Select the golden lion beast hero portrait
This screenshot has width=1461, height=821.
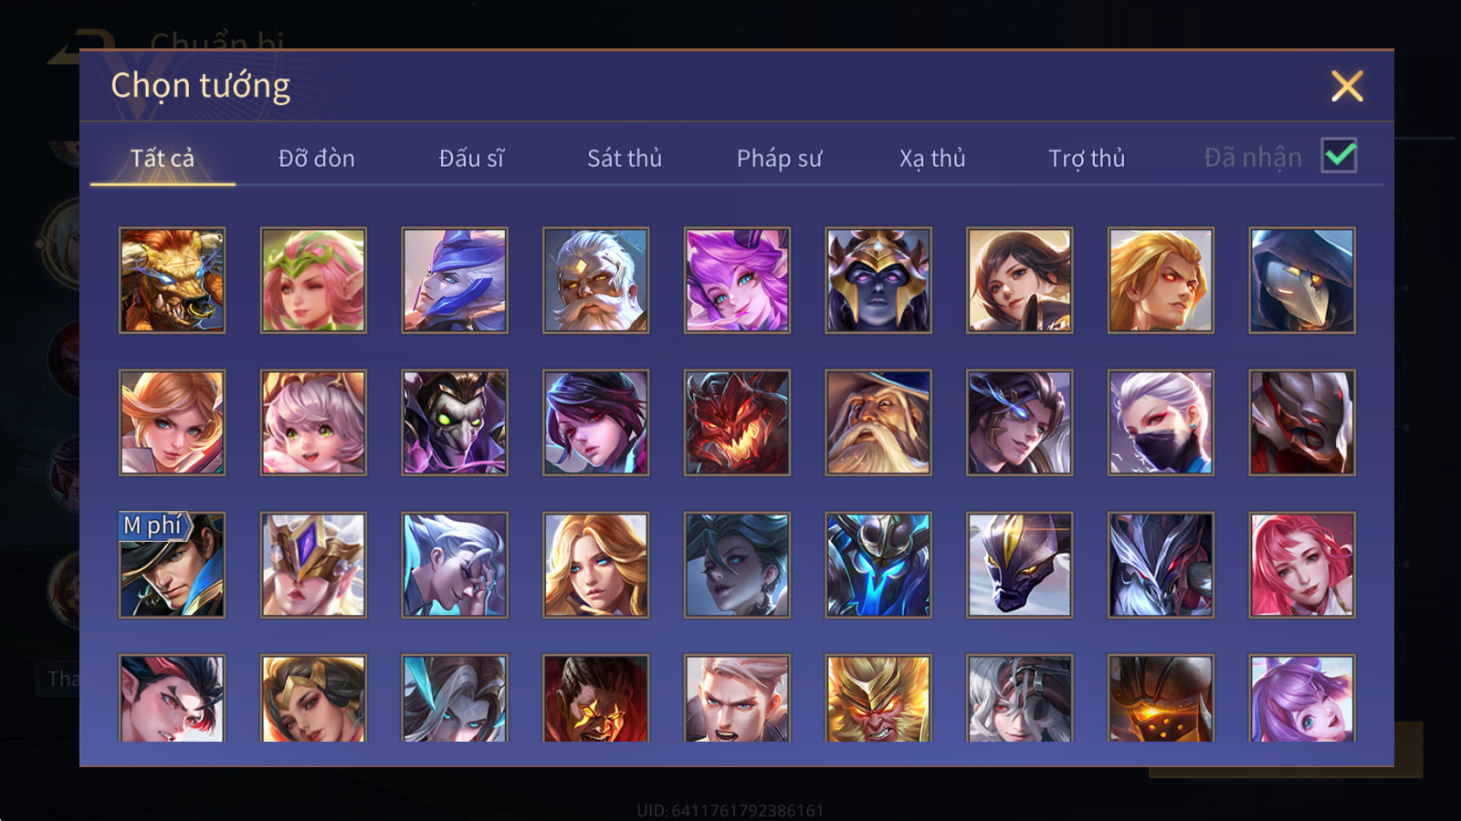[x=172, y=280]
